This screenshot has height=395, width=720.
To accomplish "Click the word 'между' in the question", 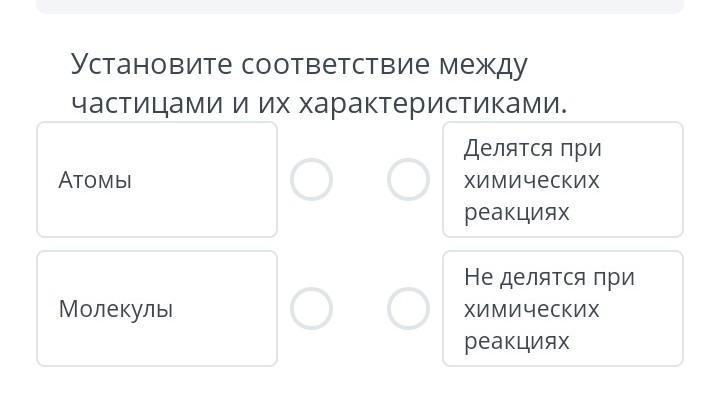I will (x=484, y=65).
